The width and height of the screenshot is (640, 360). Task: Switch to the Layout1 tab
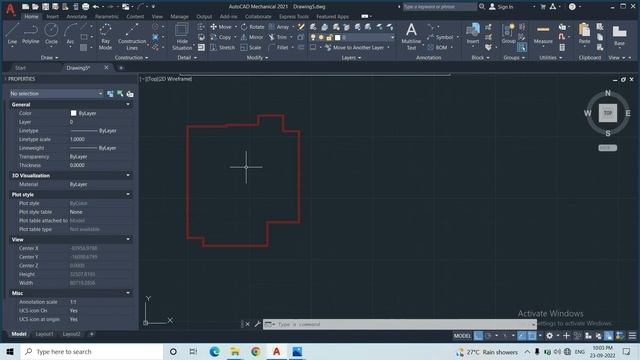(44, 334)
